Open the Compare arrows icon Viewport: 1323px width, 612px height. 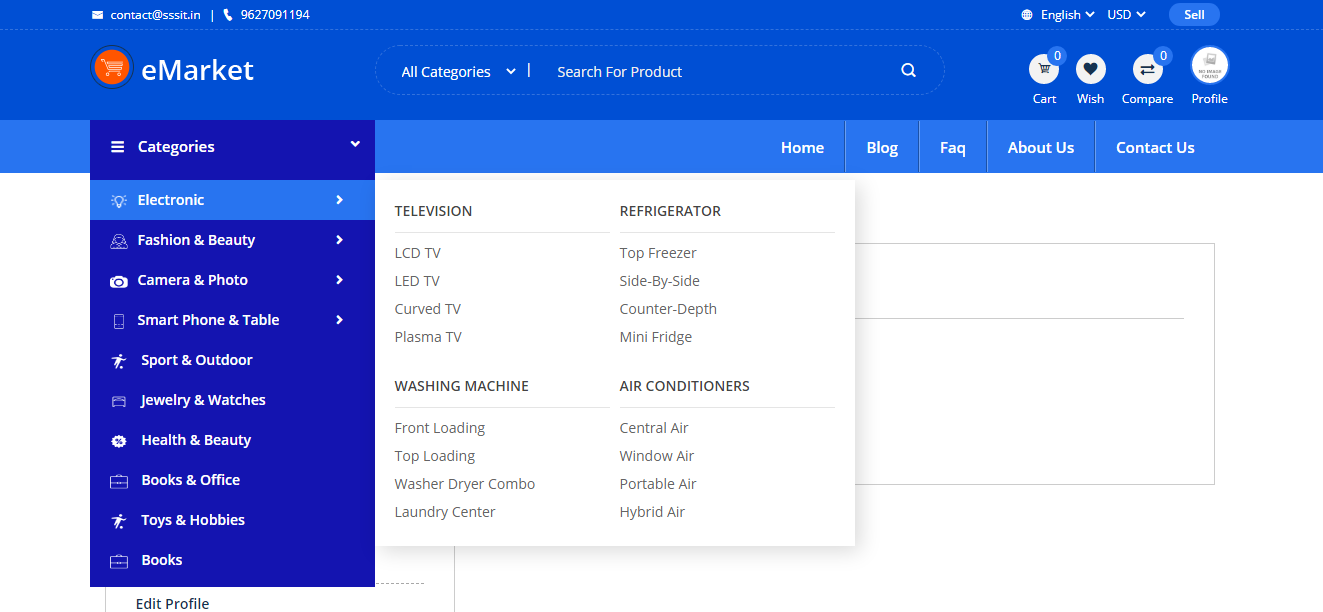(1147, 69)
